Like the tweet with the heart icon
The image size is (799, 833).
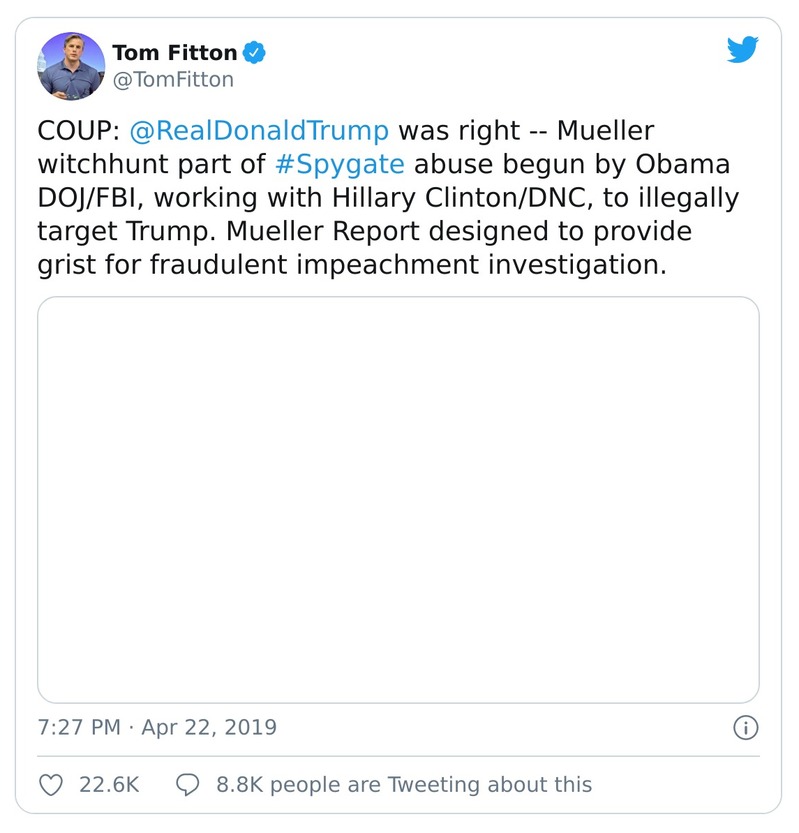[x=52, y=784]
